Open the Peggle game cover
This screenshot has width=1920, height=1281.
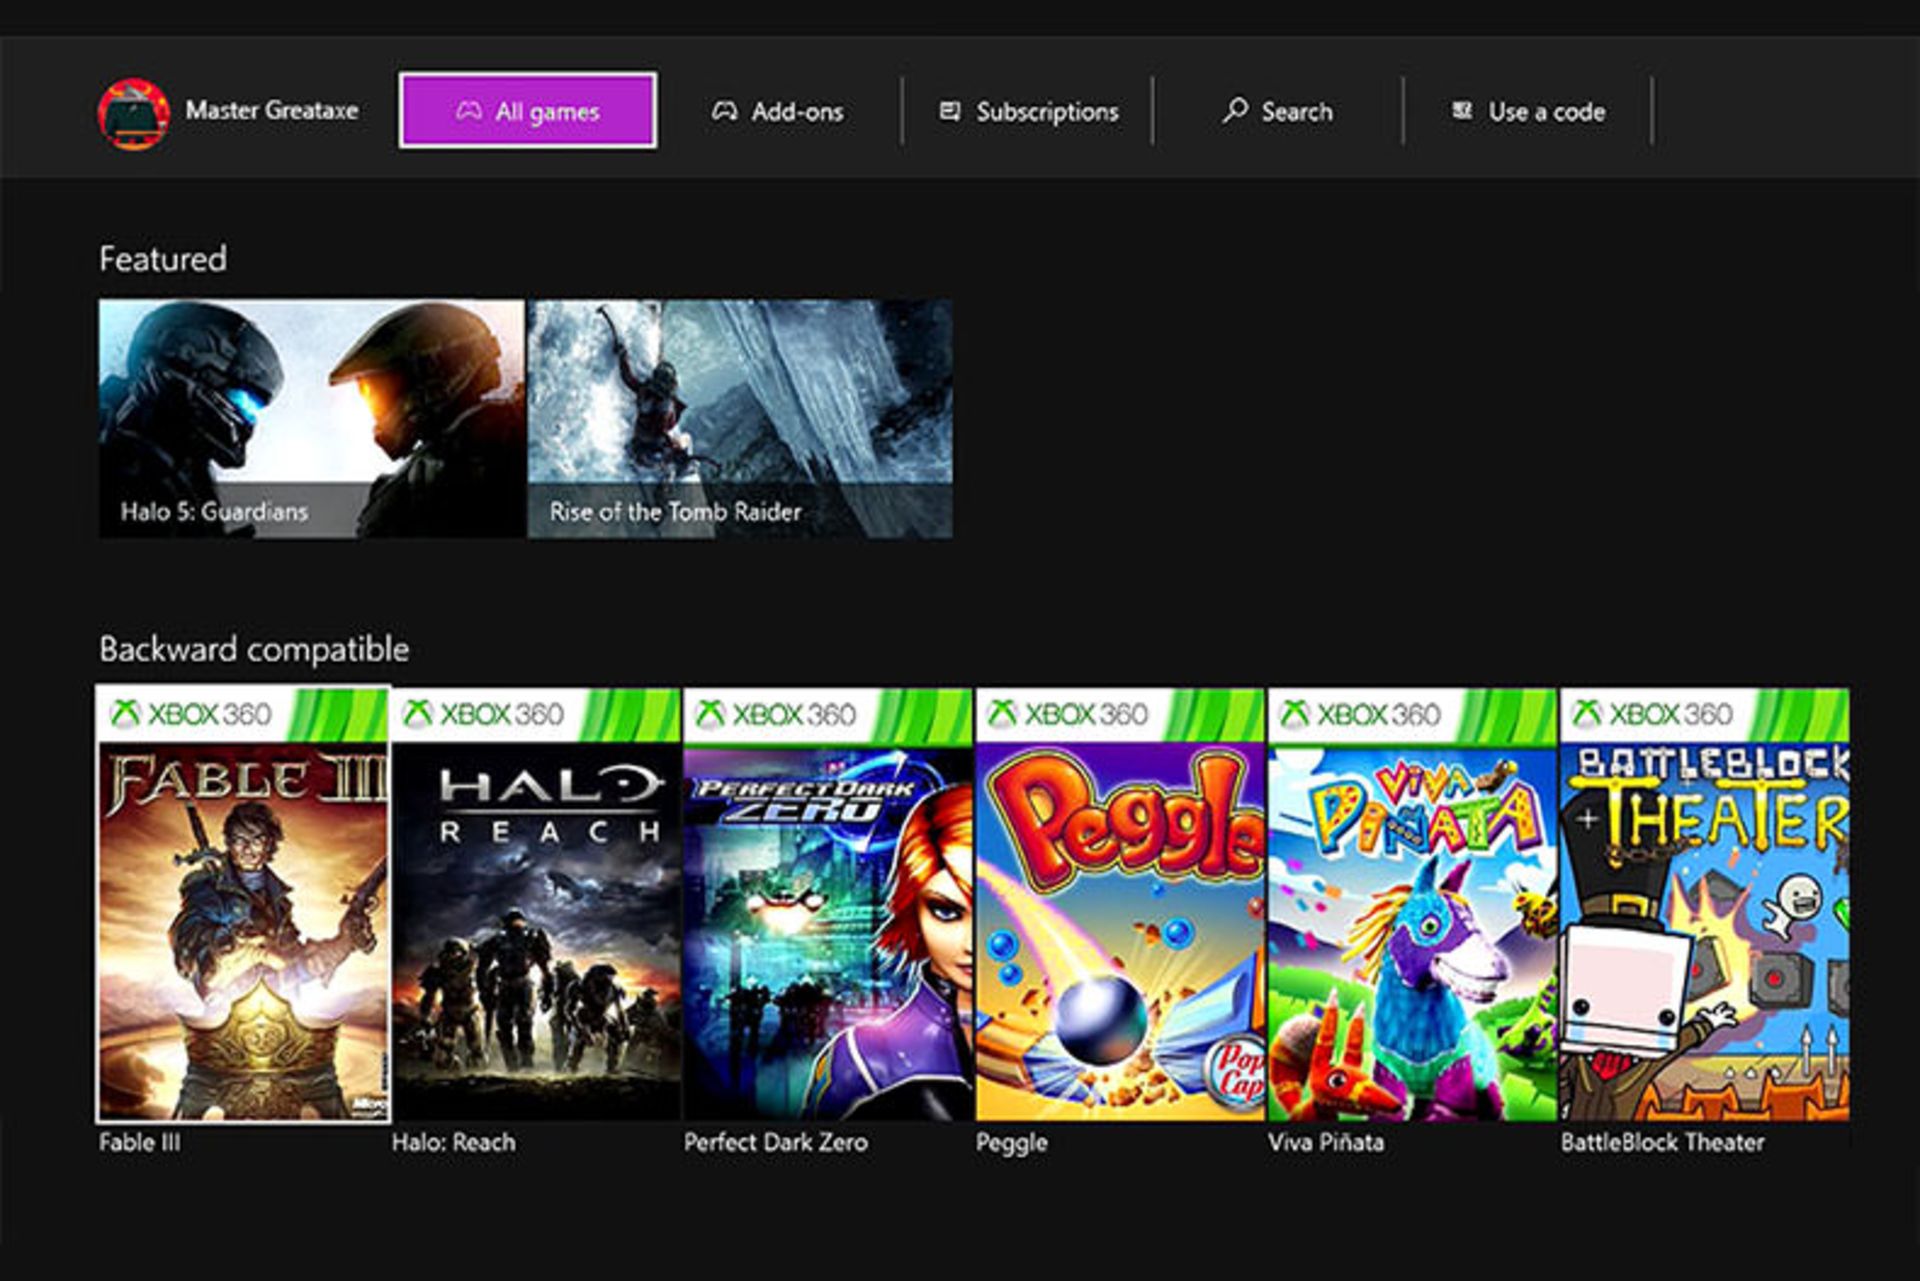[x=1120, y=904]
